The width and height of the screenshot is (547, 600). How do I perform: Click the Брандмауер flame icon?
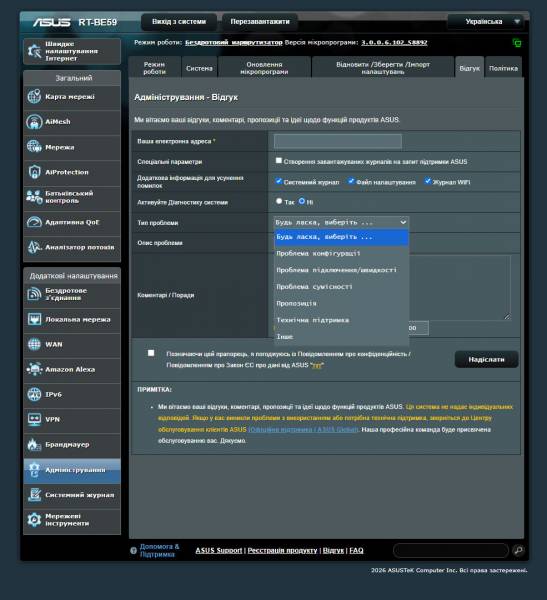click(34, 444)
